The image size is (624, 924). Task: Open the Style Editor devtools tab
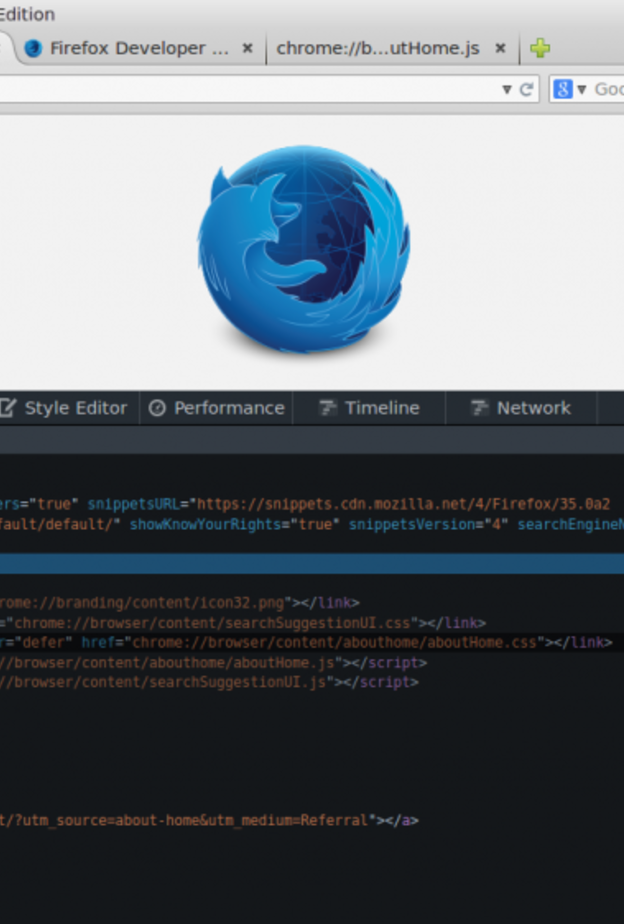66,408
